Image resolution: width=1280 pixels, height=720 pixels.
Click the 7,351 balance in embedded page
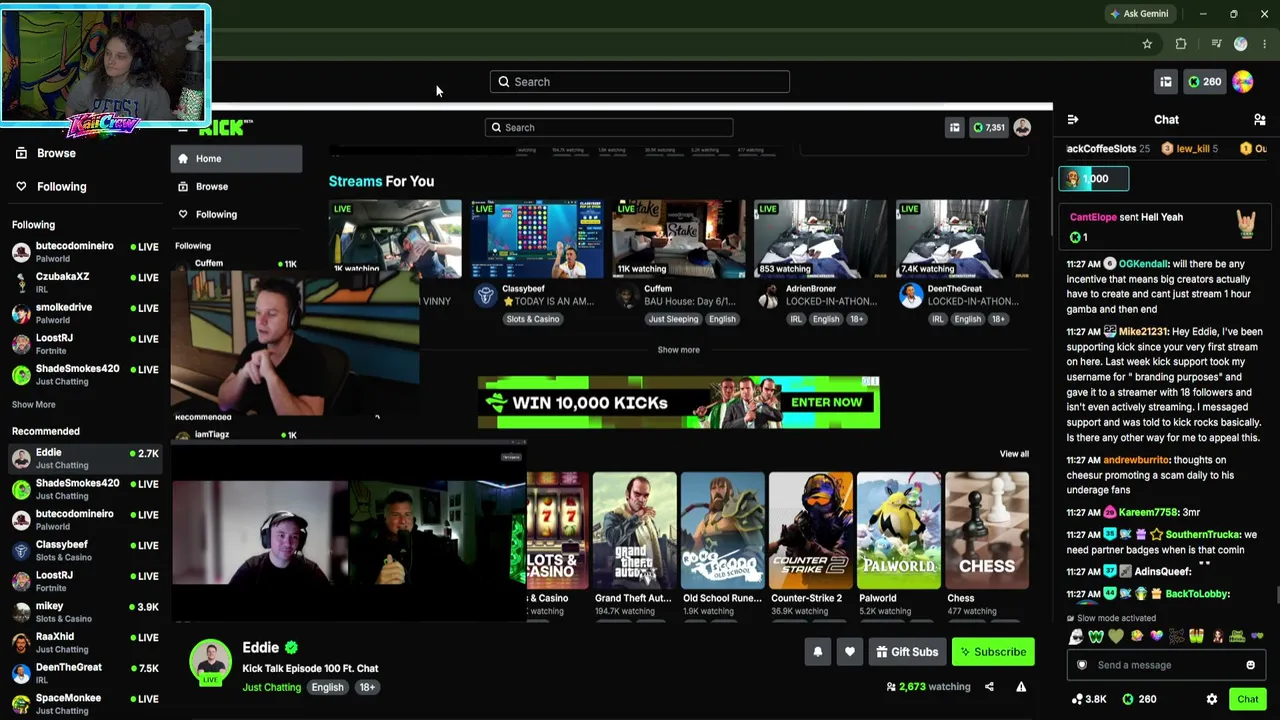click(989, 128)
